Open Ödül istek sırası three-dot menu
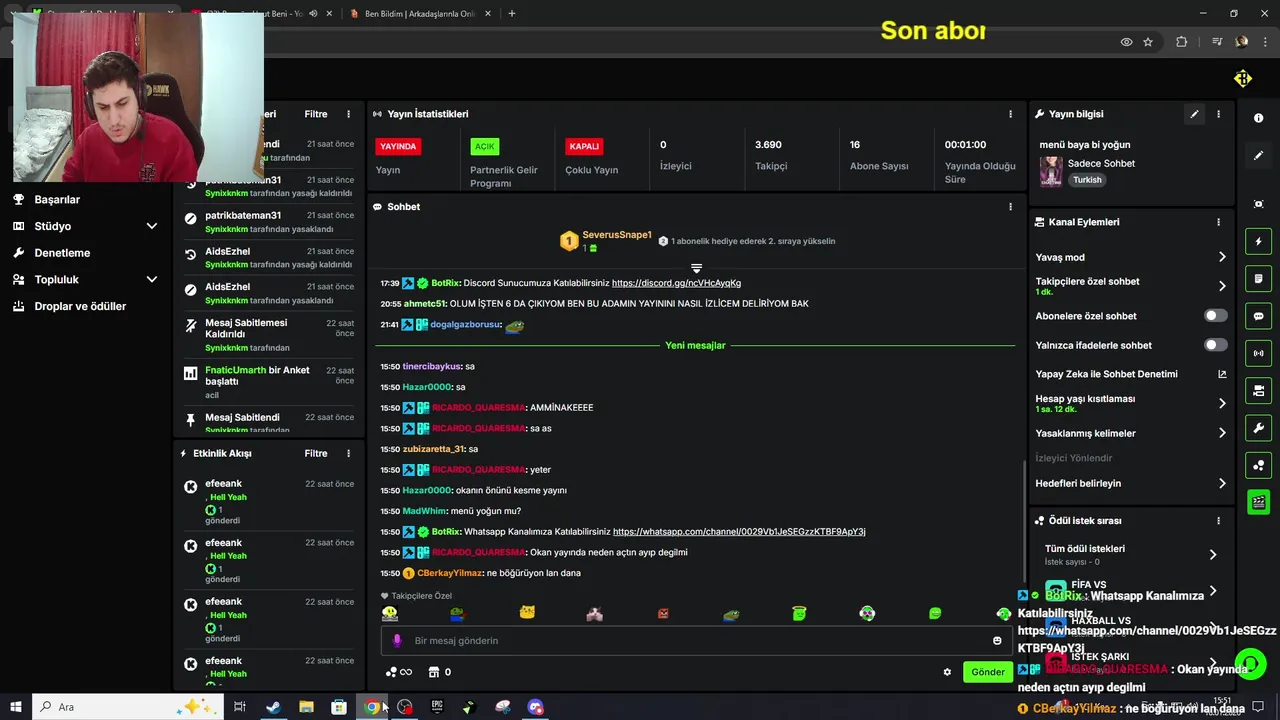Image resolution: width=1280 pixels, height=720 pixels. point(1218,521)
